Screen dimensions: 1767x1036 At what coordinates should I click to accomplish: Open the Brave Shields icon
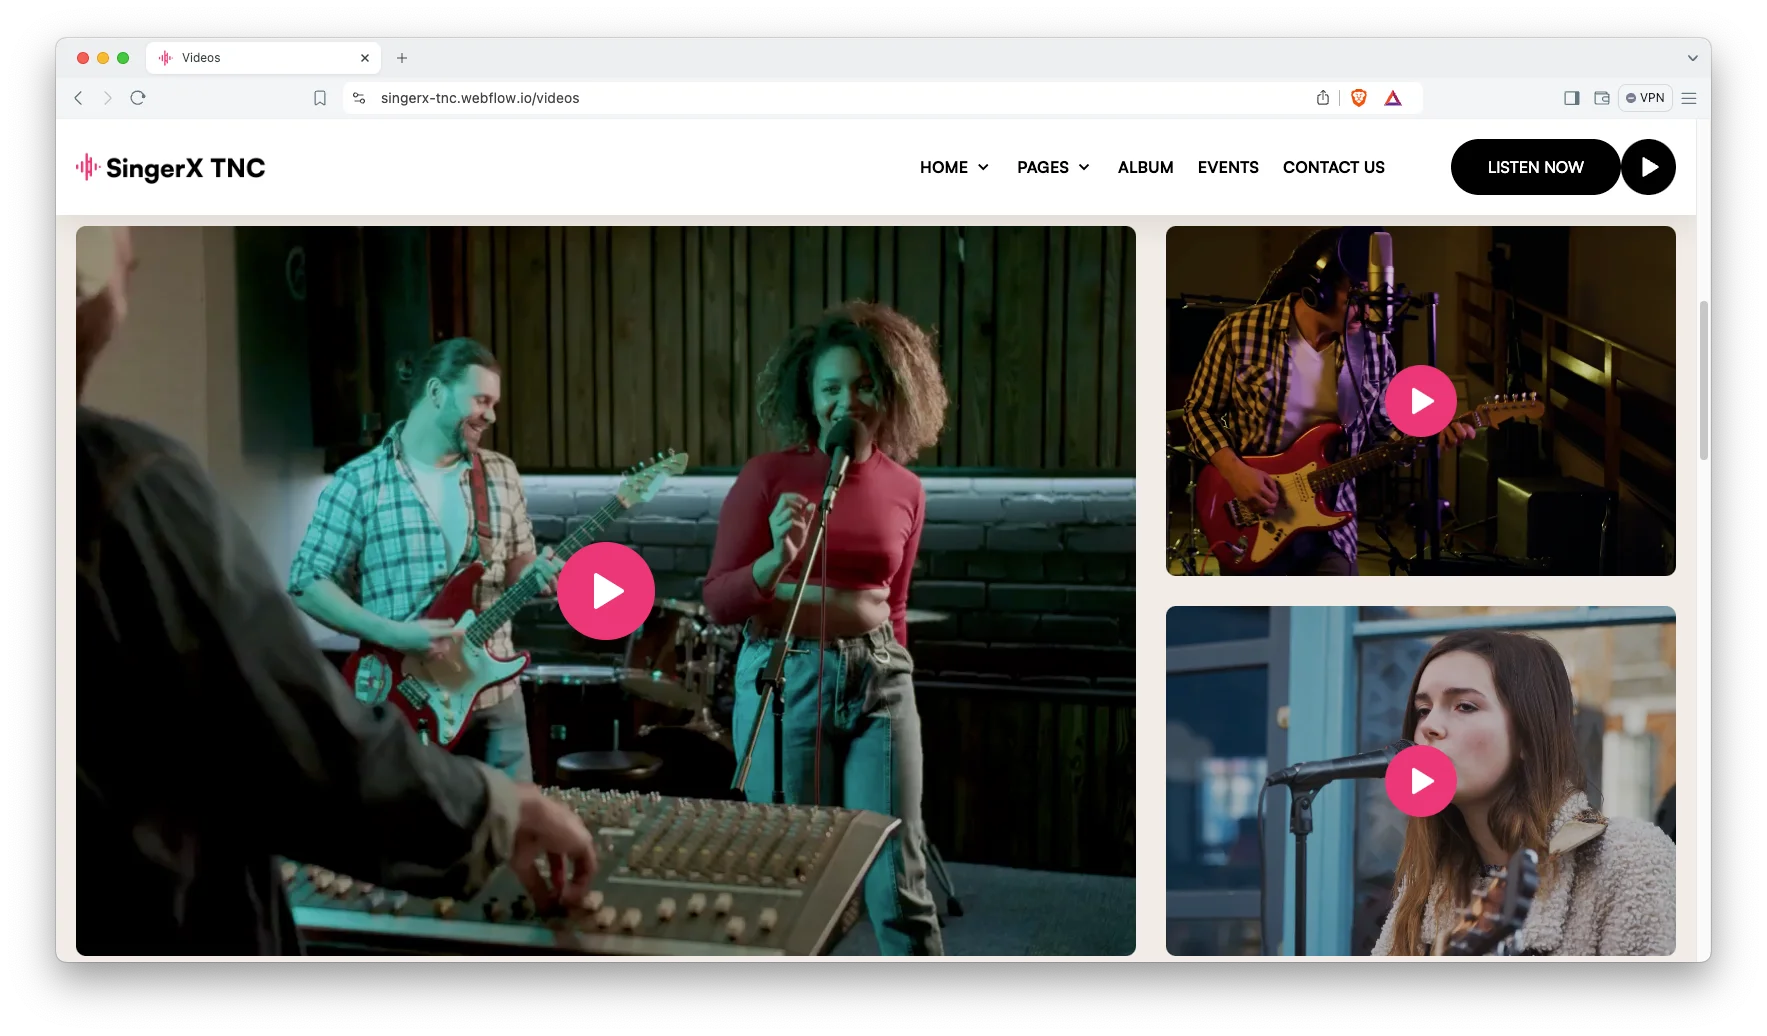click(x=1358, y=98)
